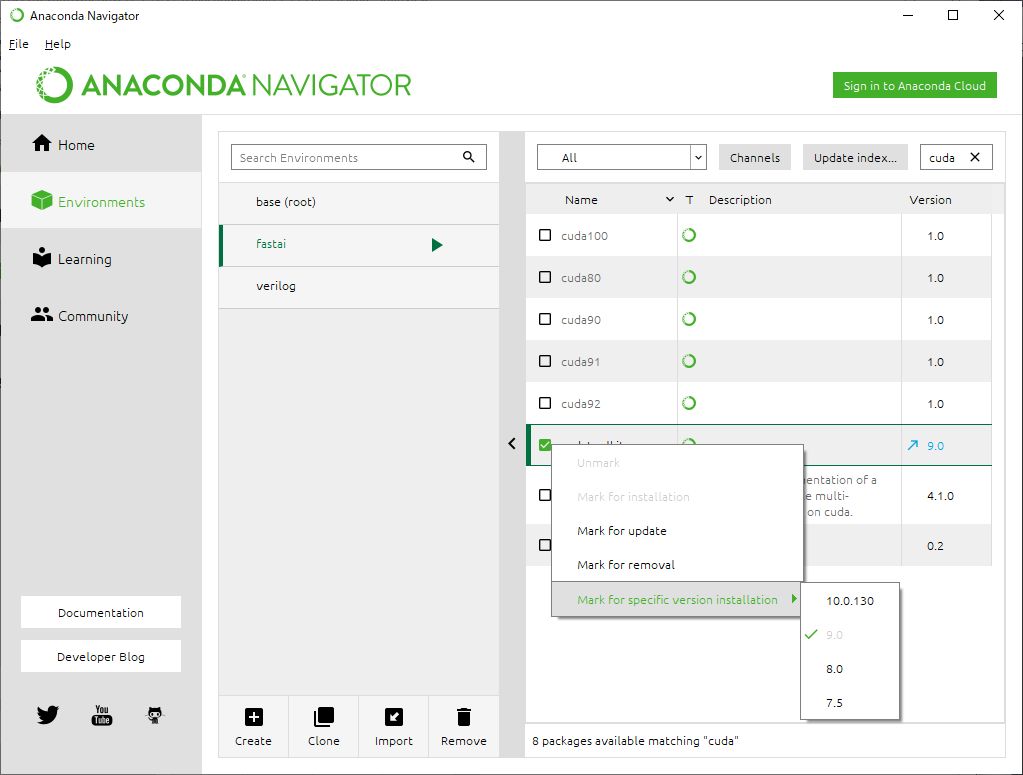This screenshot has width=1023, height=775.
Task: Open the Help menu
Action: tap(57, 44)
